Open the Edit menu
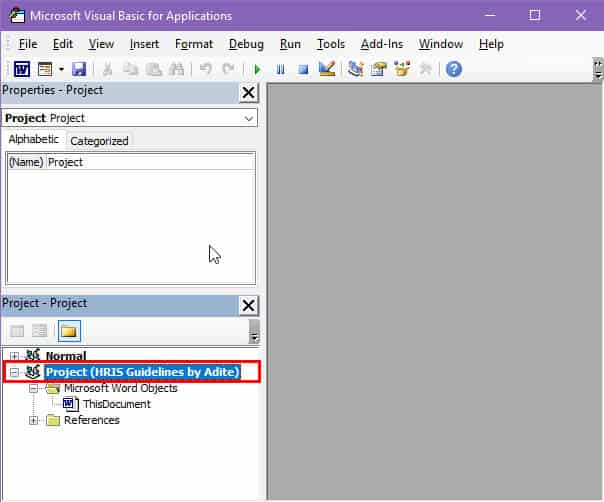Image resolution: width=604 pixels, height=502 pixels. coord(63,44)
